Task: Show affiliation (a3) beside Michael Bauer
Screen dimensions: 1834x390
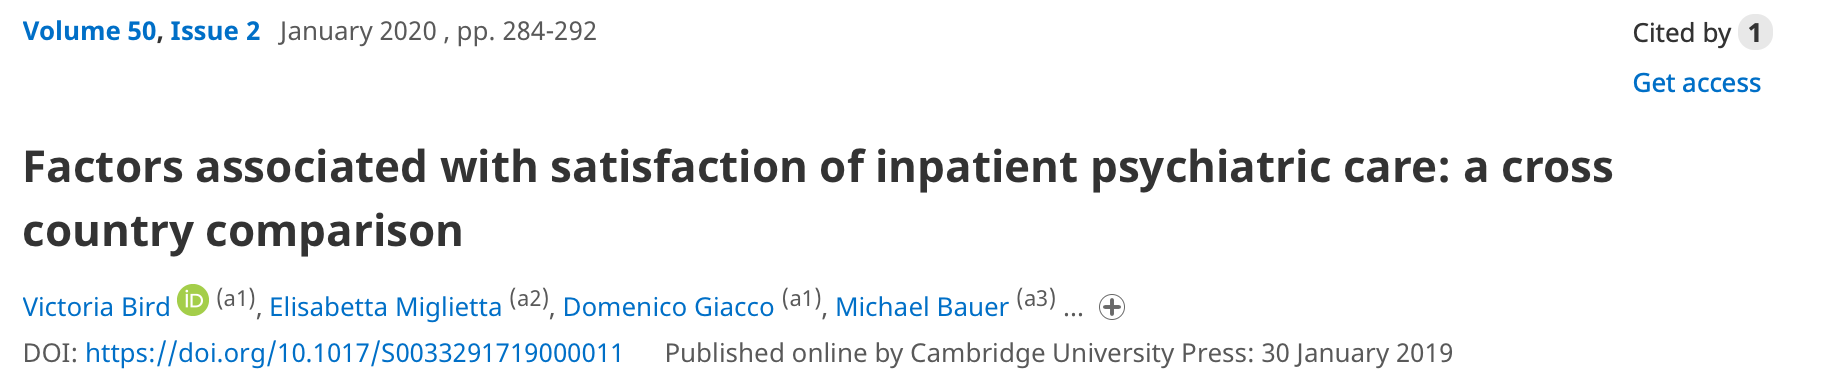Action: pyautogui.click(x=1036, y=299)
